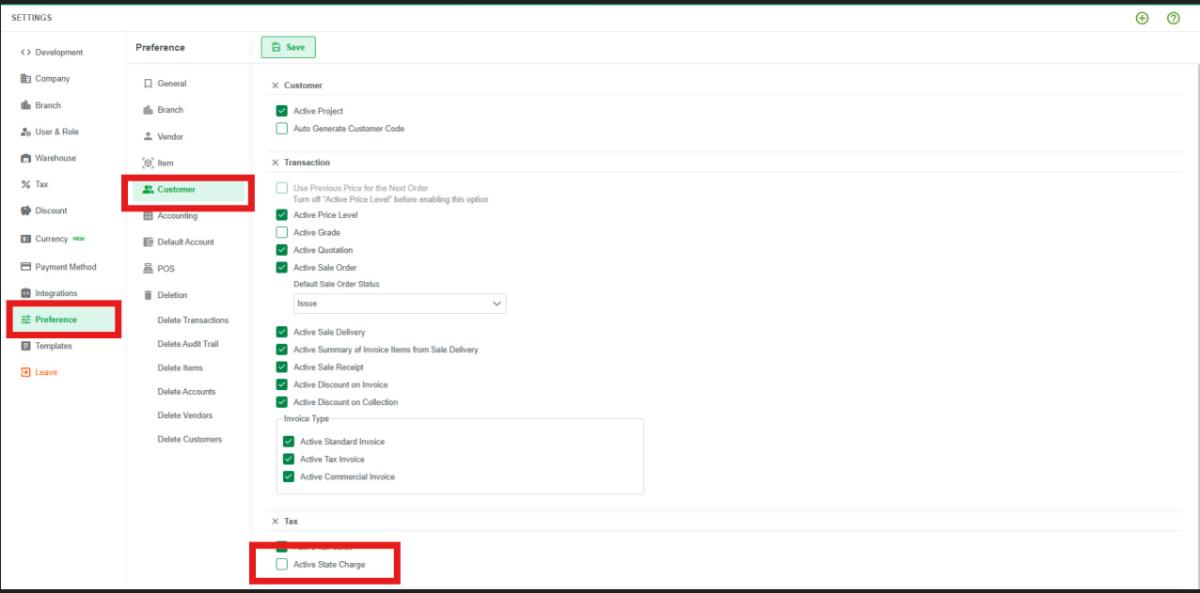Screen dimensions: 1200x593
Task: Click the green Save button
Action: point(288,47)
